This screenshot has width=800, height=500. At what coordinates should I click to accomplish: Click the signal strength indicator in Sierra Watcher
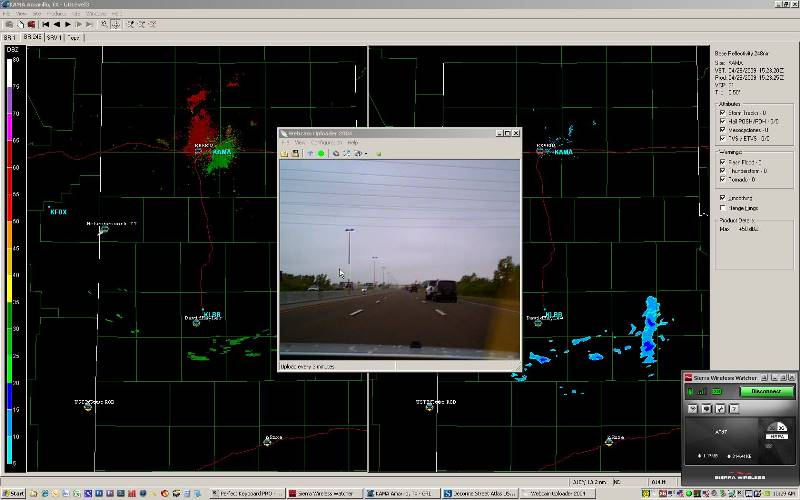click(x=702, y=391)
